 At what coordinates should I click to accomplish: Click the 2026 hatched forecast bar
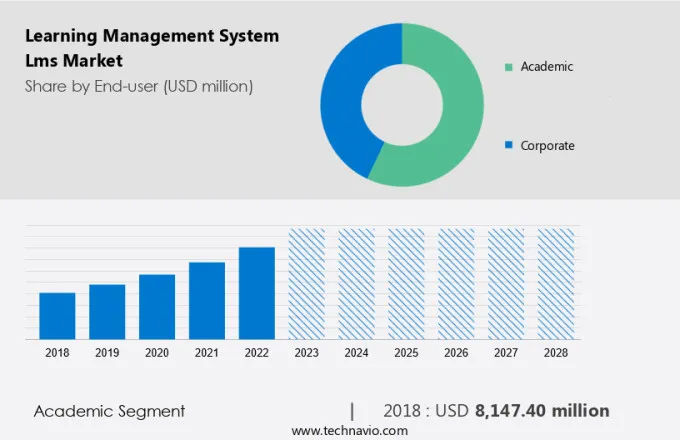456,283
